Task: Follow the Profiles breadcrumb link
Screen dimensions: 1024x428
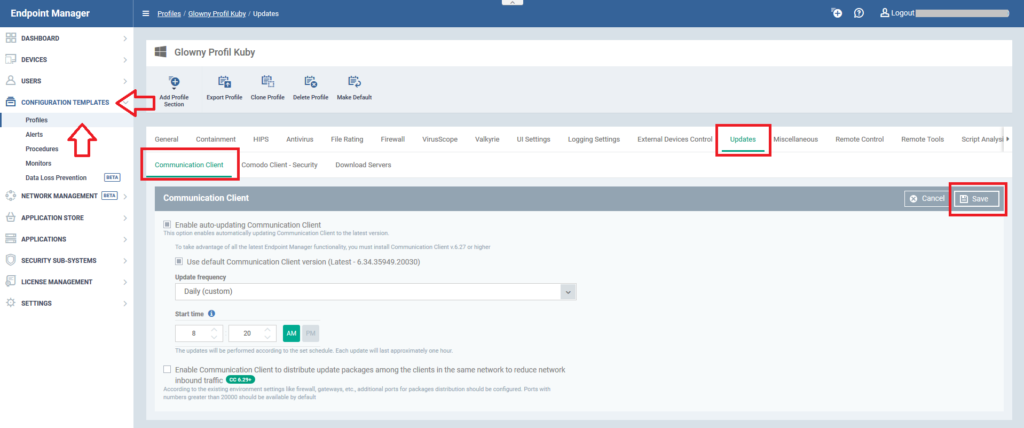Action: (x=169, y=14)
